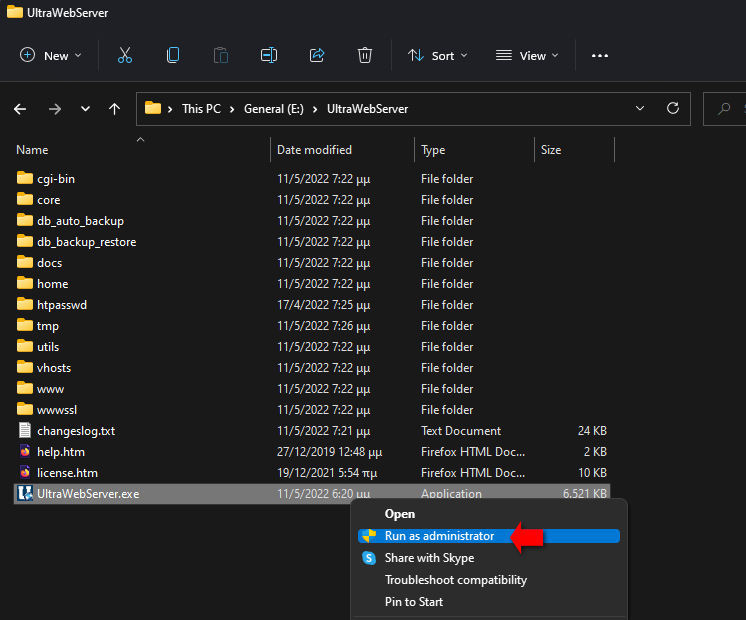746x620 pixels.
Task: Click the Rename icon in toolbar
Action: [x=269, y=55]
